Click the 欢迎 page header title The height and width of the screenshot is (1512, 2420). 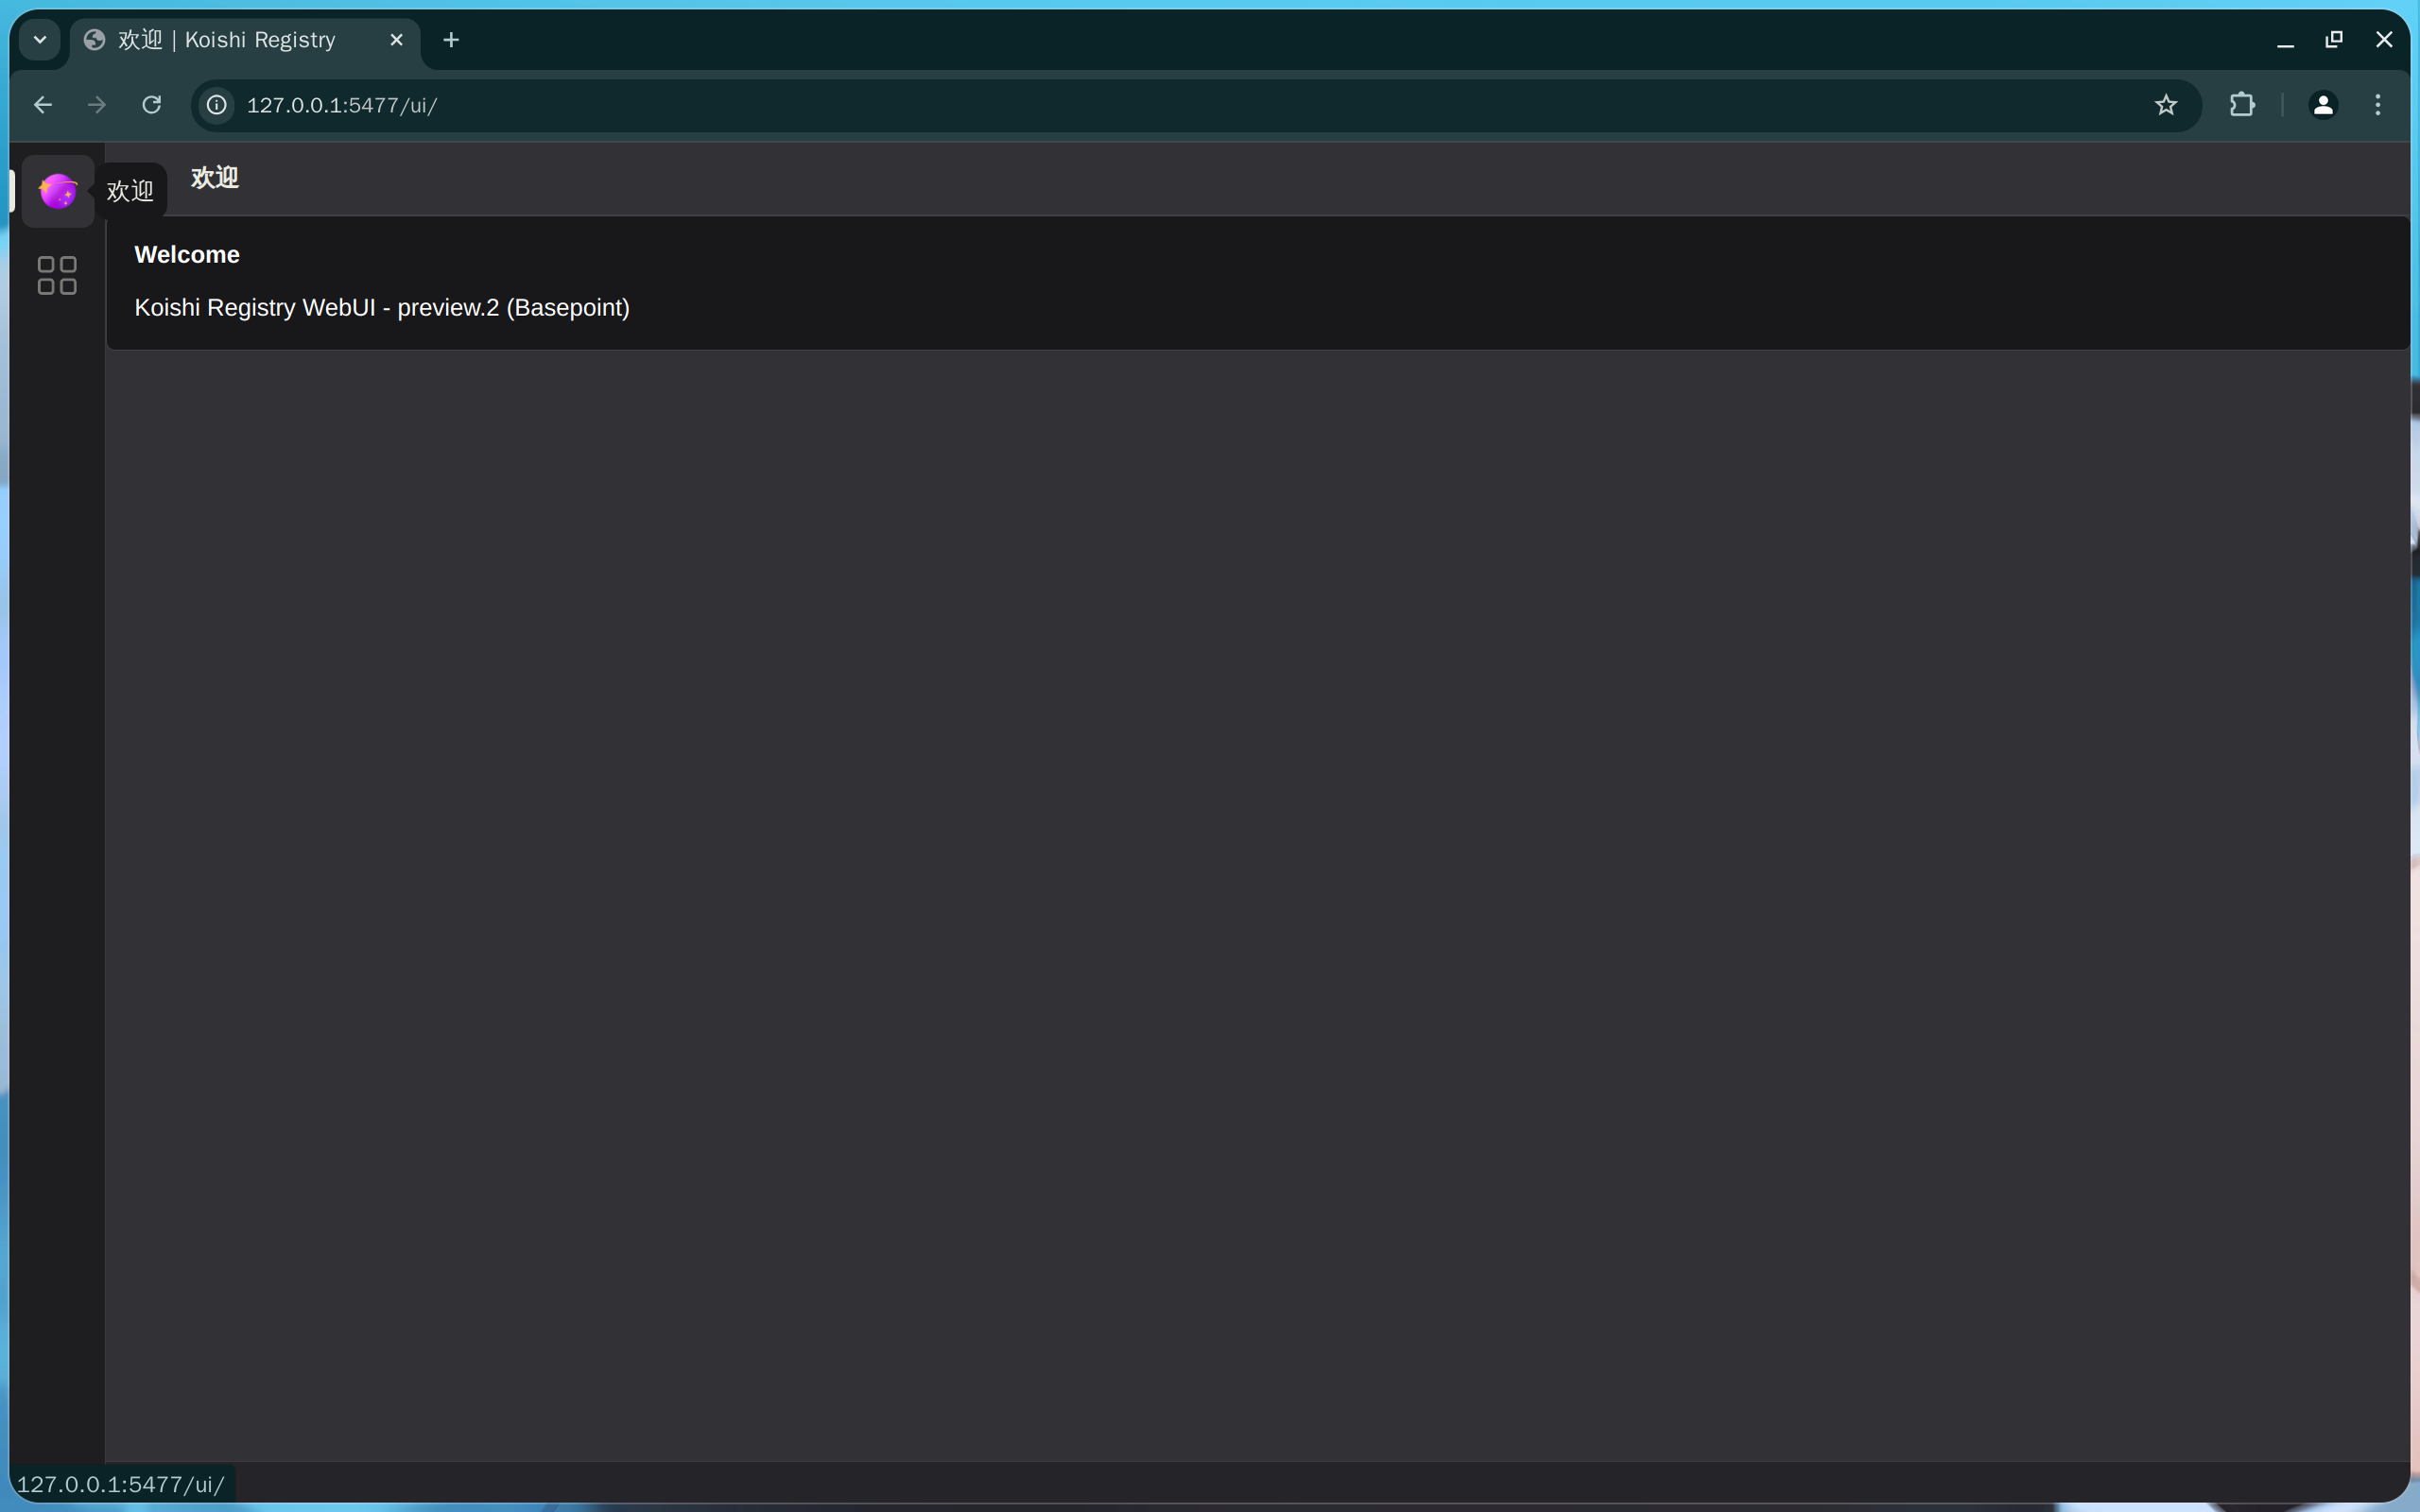coord(215,178)
